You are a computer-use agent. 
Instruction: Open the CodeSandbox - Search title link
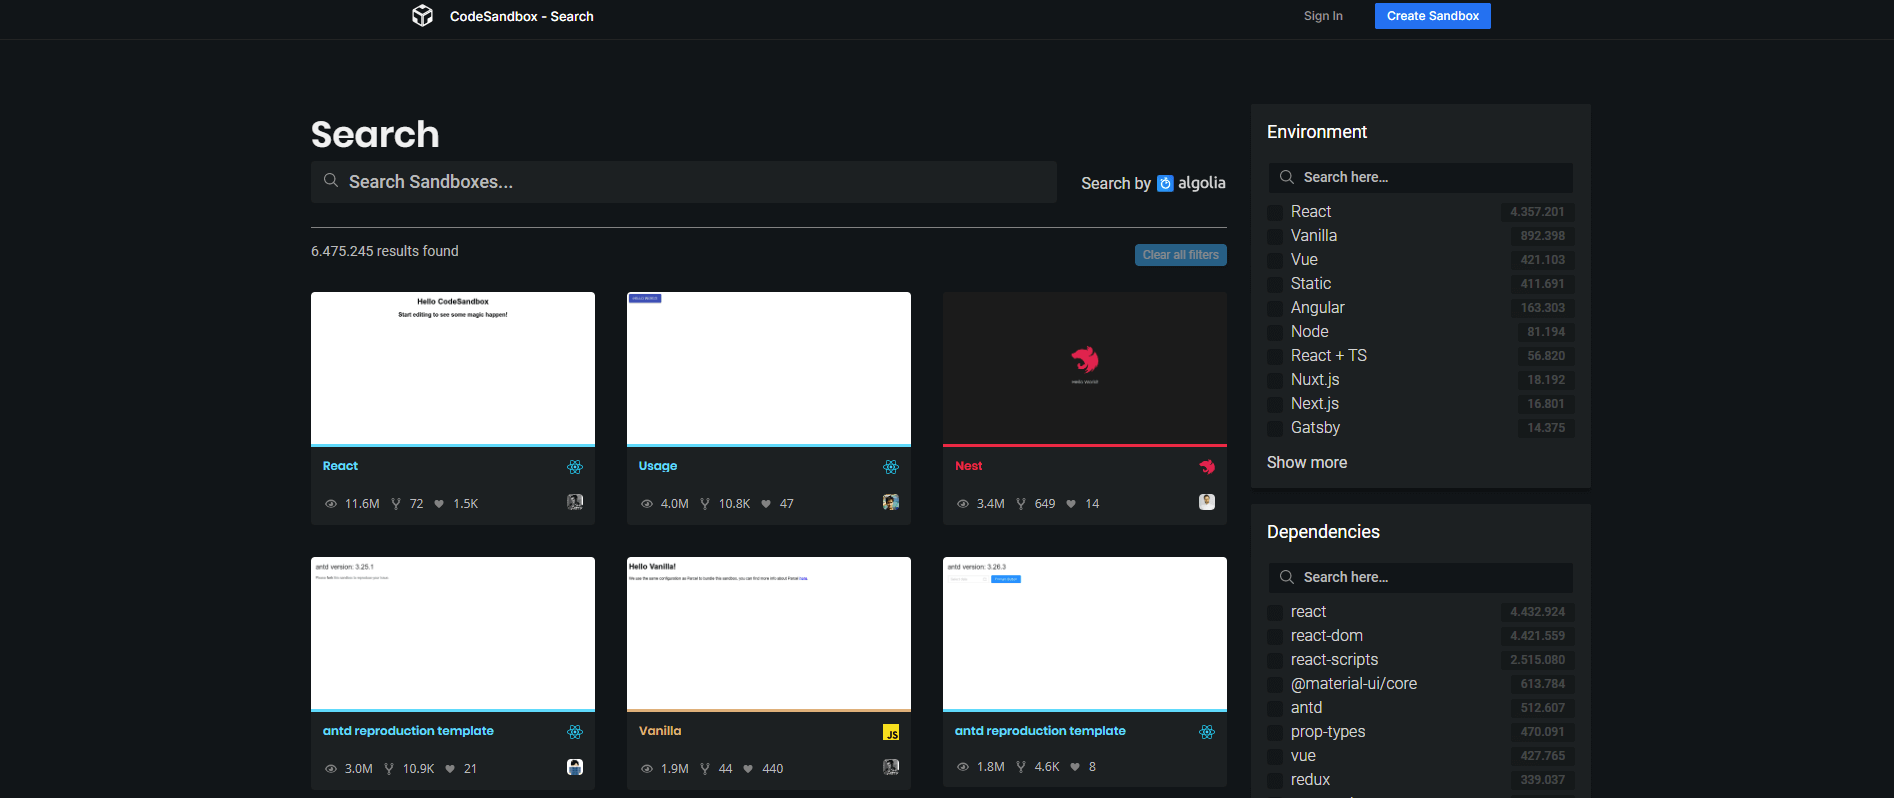pyautogui.click(x=521, y=16)
